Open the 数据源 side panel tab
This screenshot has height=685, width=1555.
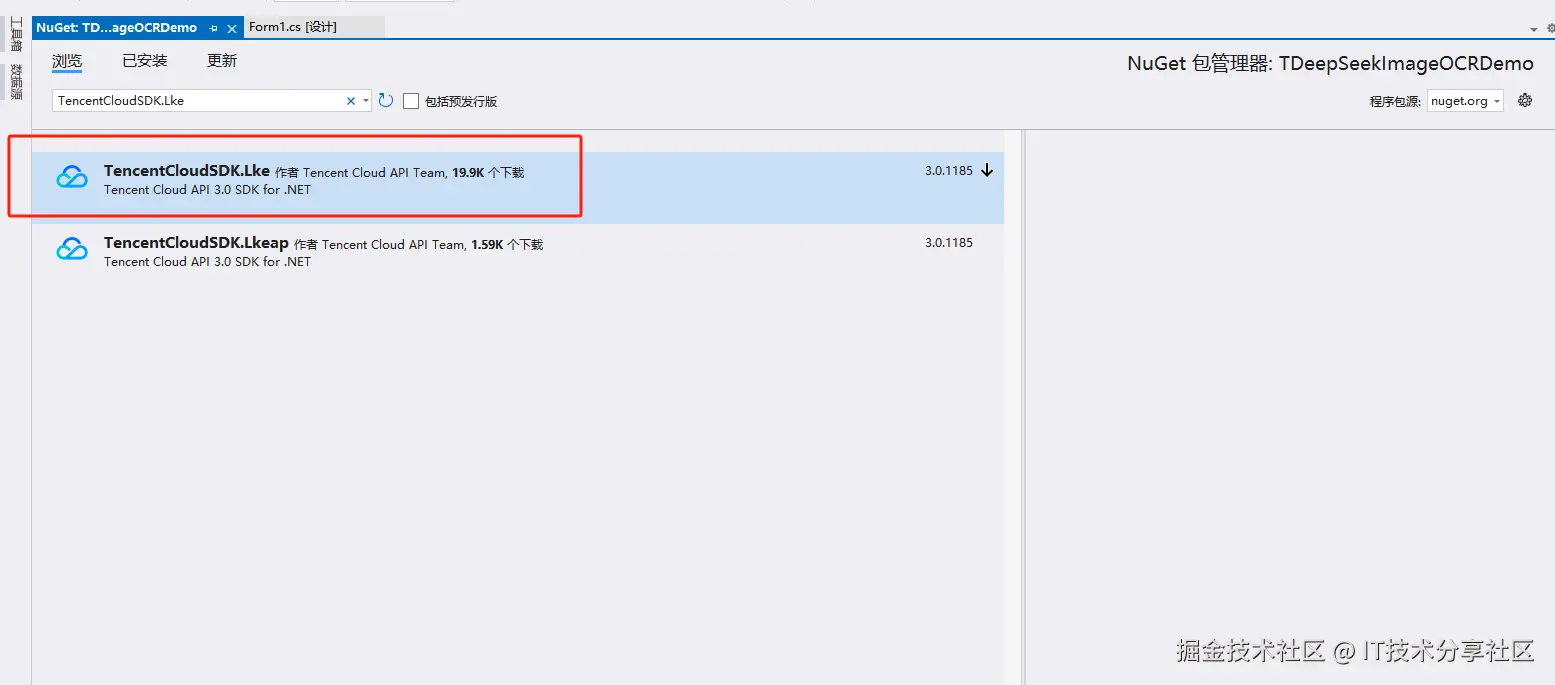tap(16, 82)
